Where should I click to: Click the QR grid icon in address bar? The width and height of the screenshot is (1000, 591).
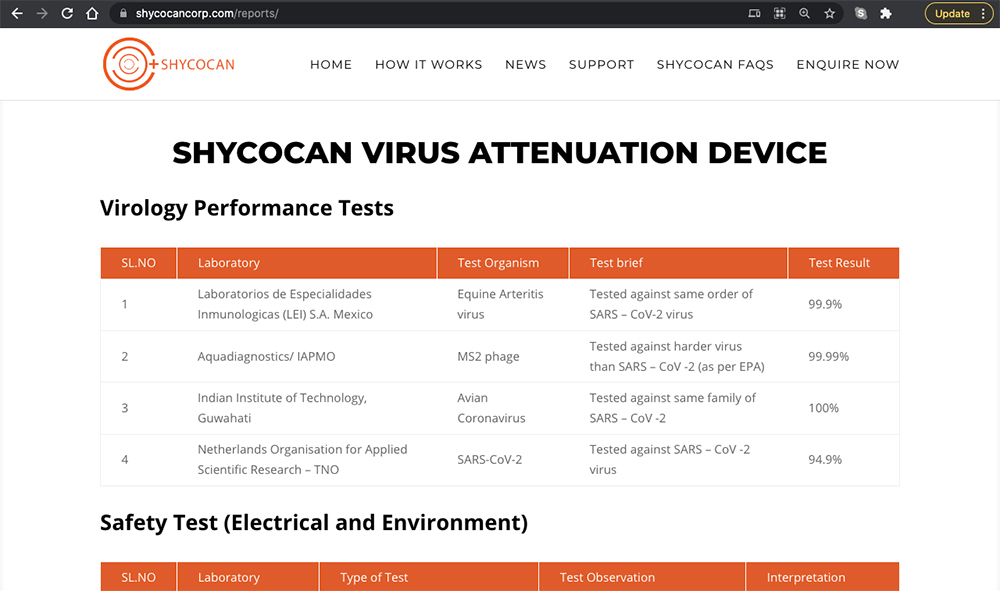coord(779,13)
